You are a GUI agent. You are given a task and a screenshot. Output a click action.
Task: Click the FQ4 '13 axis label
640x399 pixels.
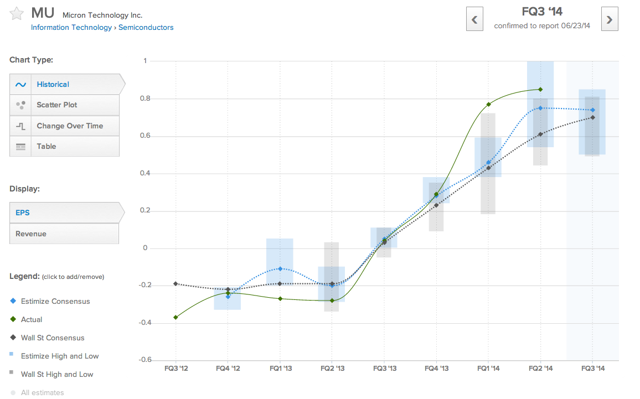pyautogui.click(x=436, y=368)
